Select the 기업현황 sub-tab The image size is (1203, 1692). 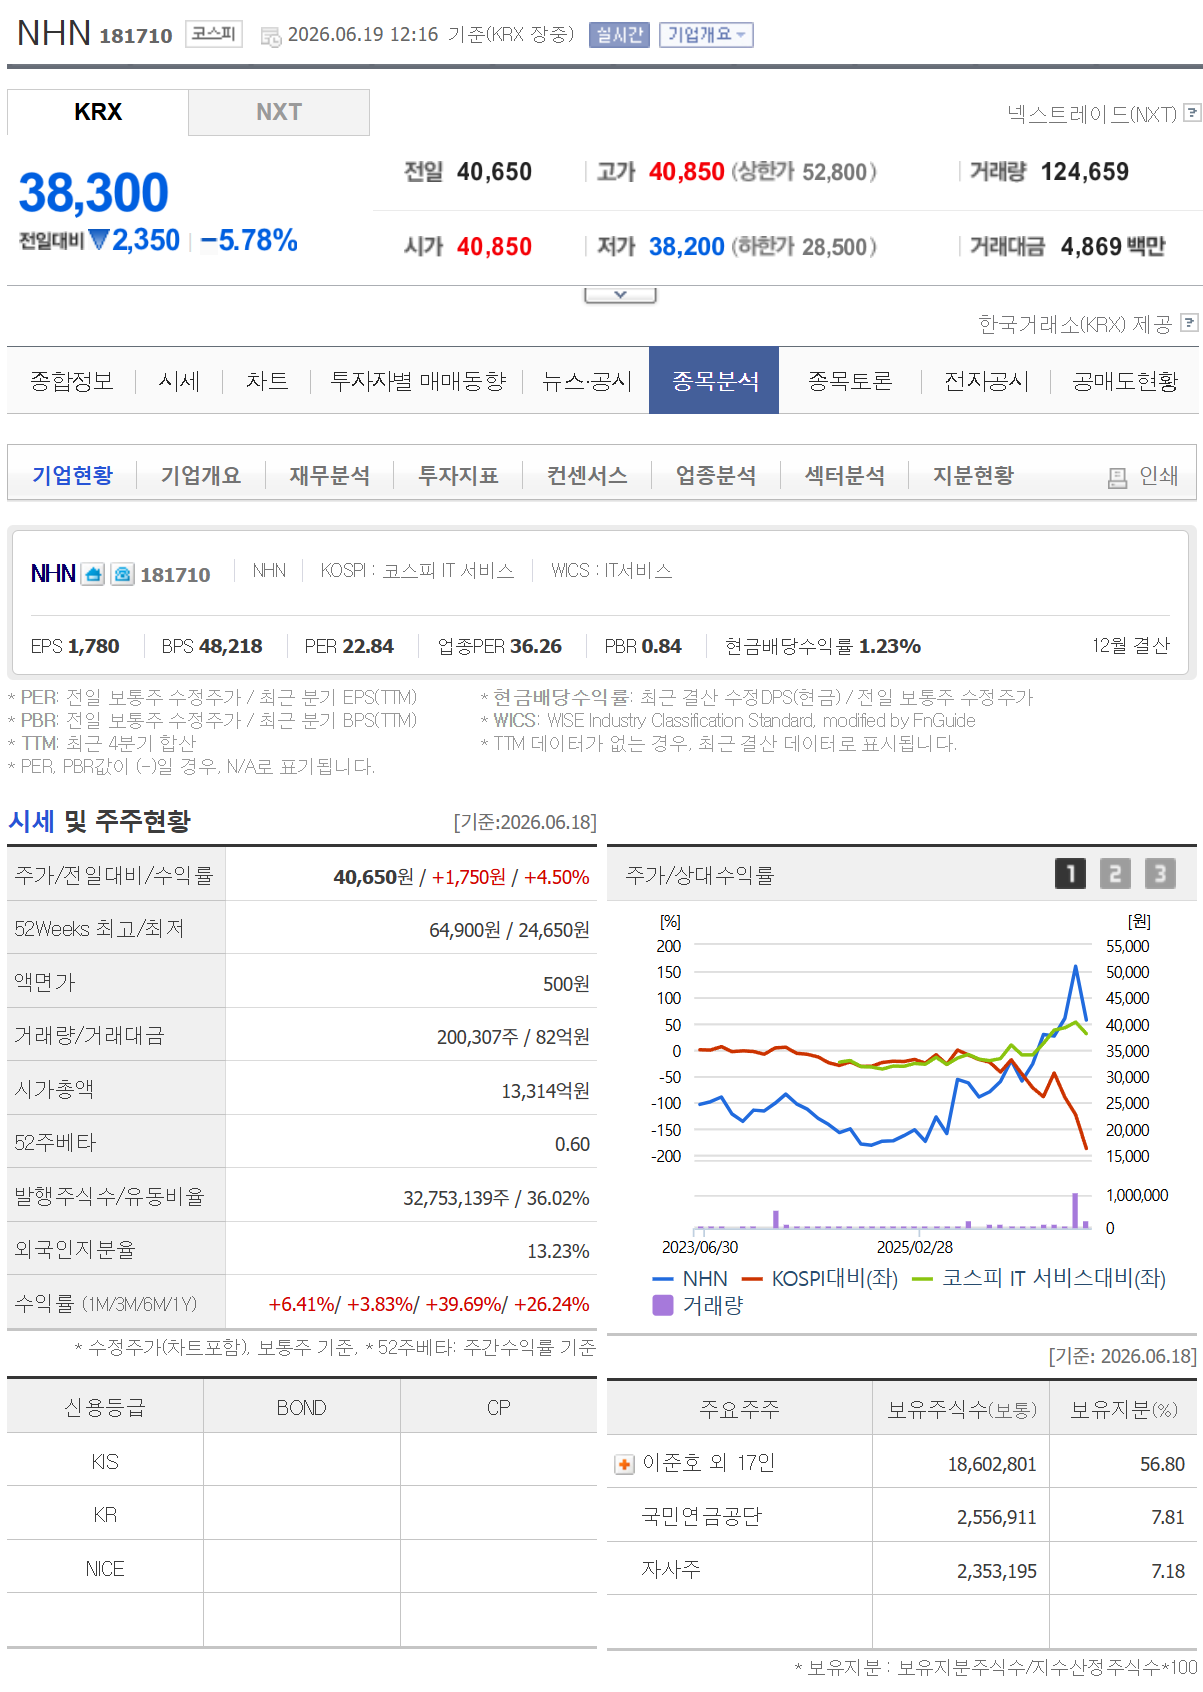tap(72, 475)
